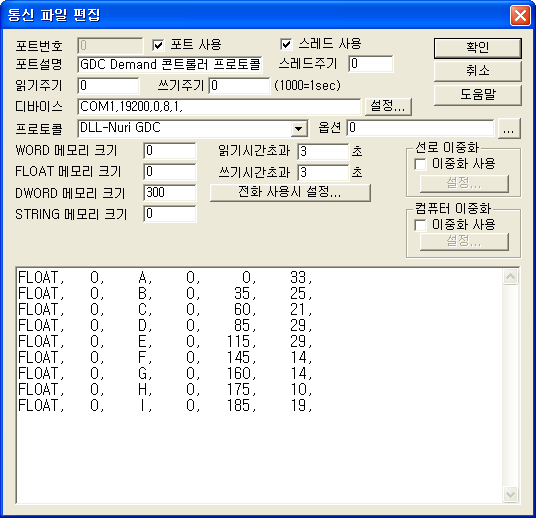
Task: Enable 이중화 사용 under 선로 이중화
Action: [420, 164]
